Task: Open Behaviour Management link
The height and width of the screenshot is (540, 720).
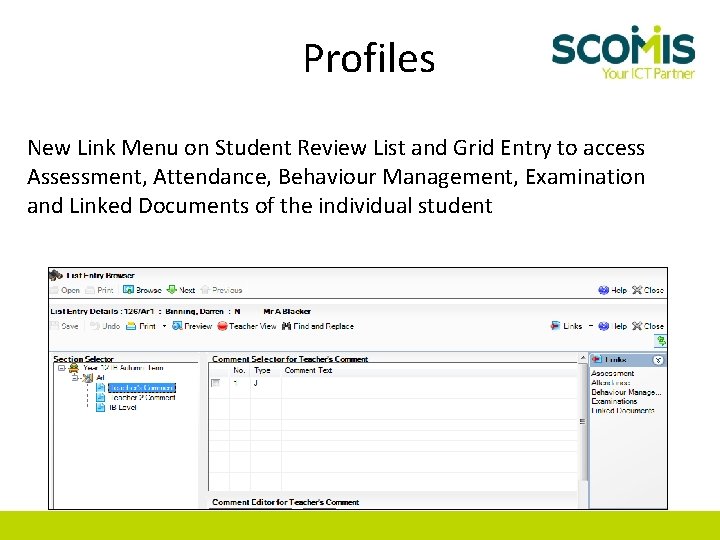Action: (x=626, y=392)
